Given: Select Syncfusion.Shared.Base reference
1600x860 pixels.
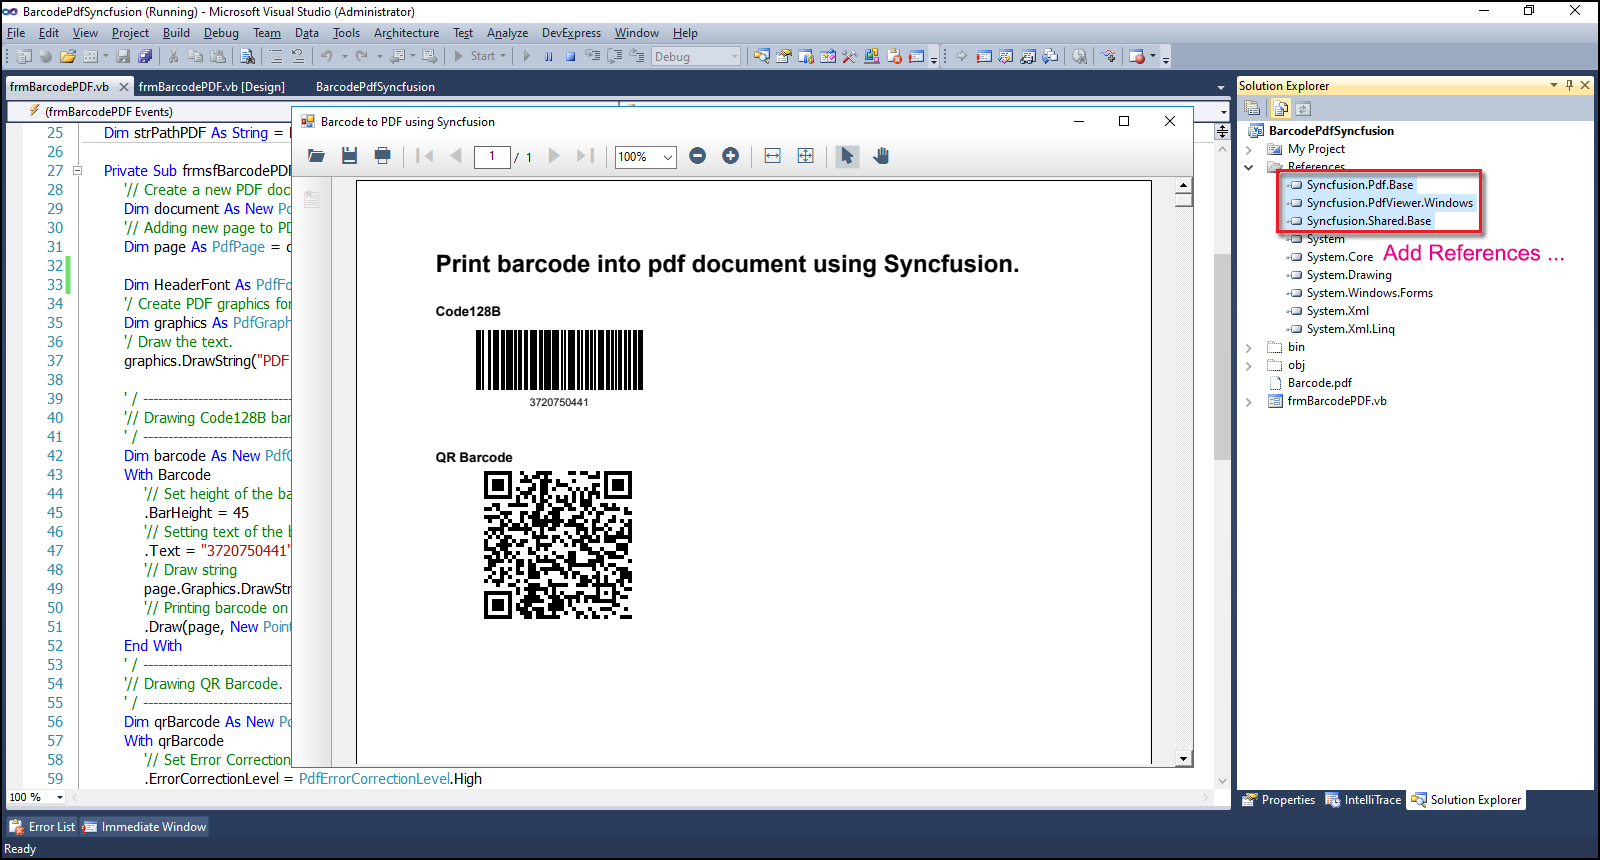Looking at the screenshot, I should coord(1368,221).
